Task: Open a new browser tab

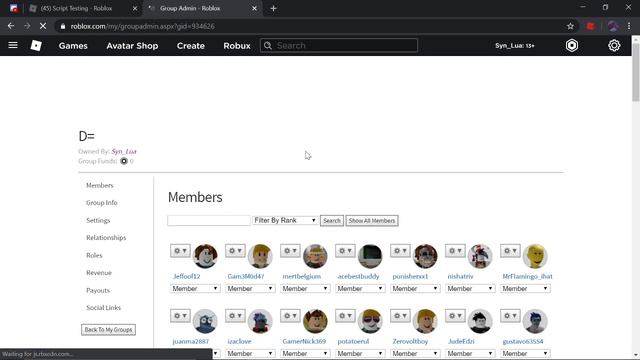Action: [x=273, y=8]
